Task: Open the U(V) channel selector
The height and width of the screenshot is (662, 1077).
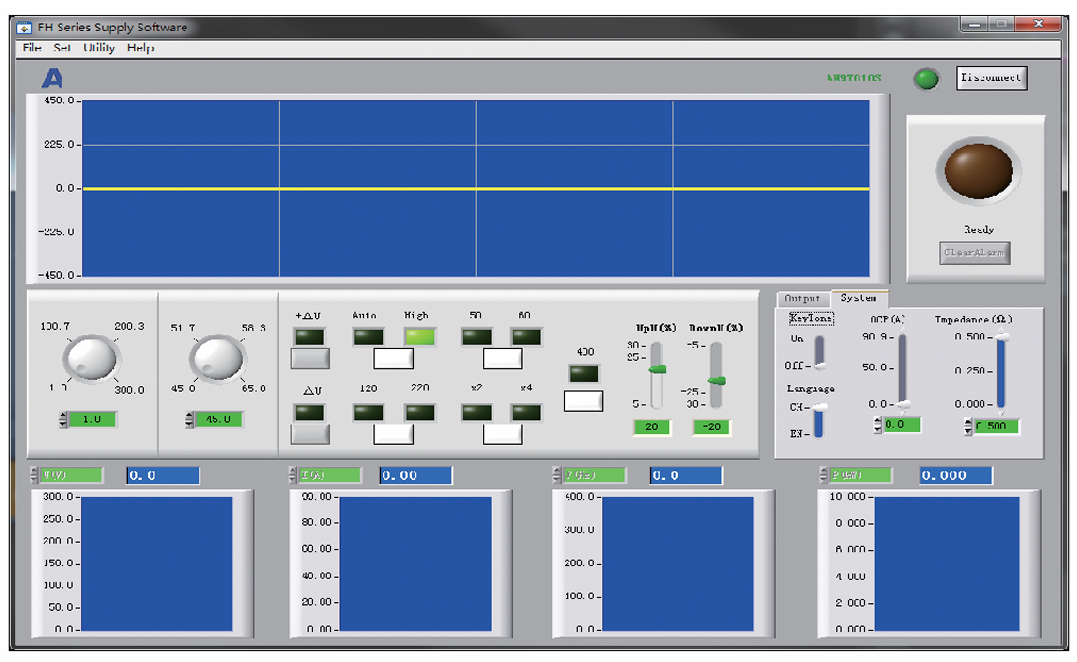Action: [70, 475]
